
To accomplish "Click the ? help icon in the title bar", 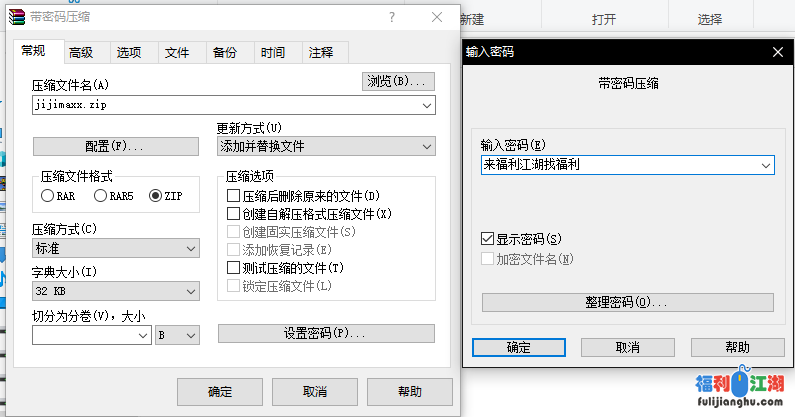I will (391, 17).
